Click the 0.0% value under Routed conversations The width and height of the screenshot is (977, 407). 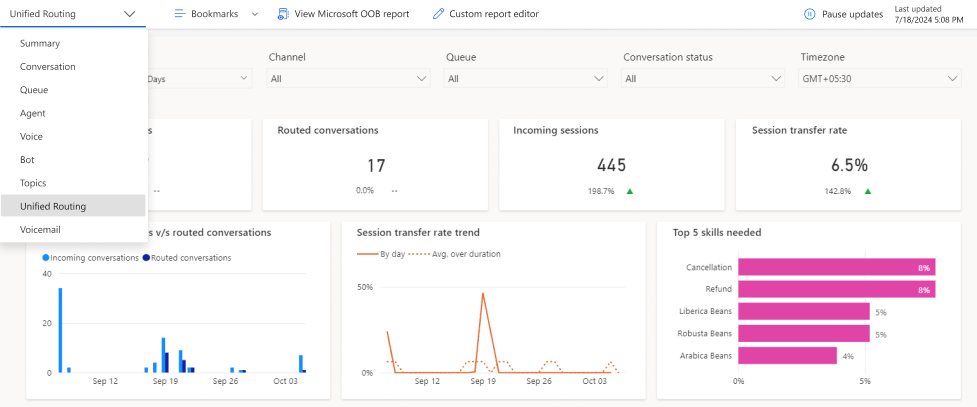pos(365,191)
